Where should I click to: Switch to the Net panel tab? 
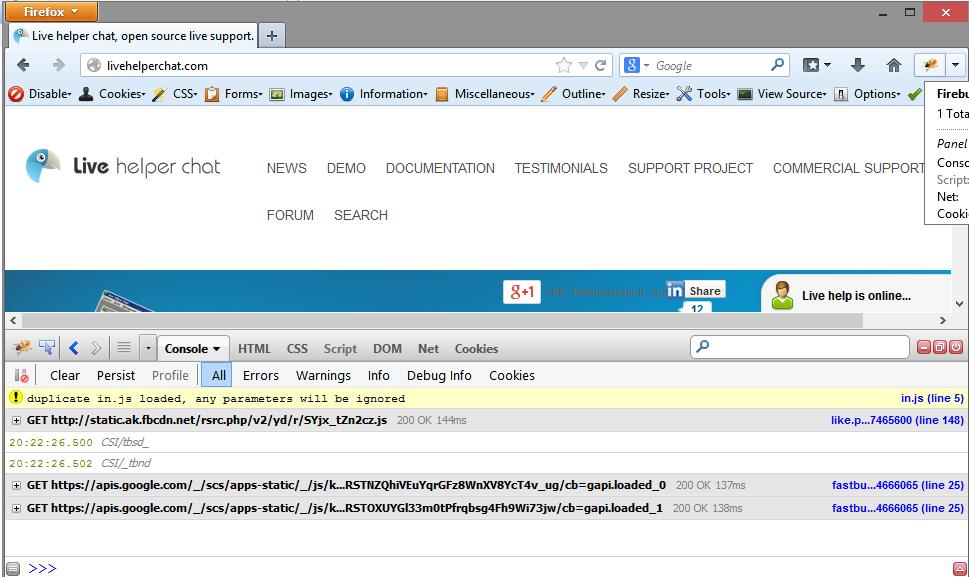click(x=428, y=348)
